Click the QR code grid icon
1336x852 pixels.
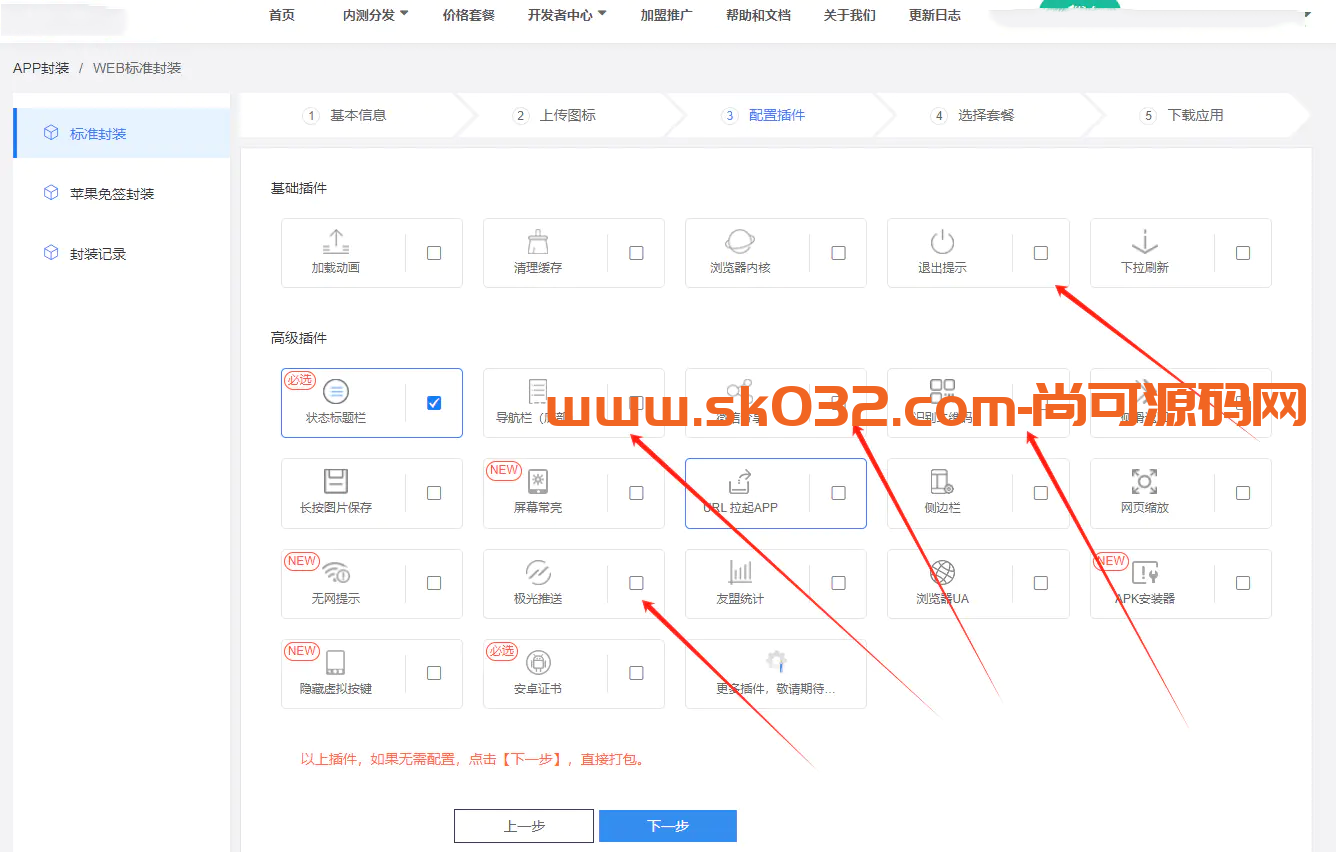coord(942,391)
